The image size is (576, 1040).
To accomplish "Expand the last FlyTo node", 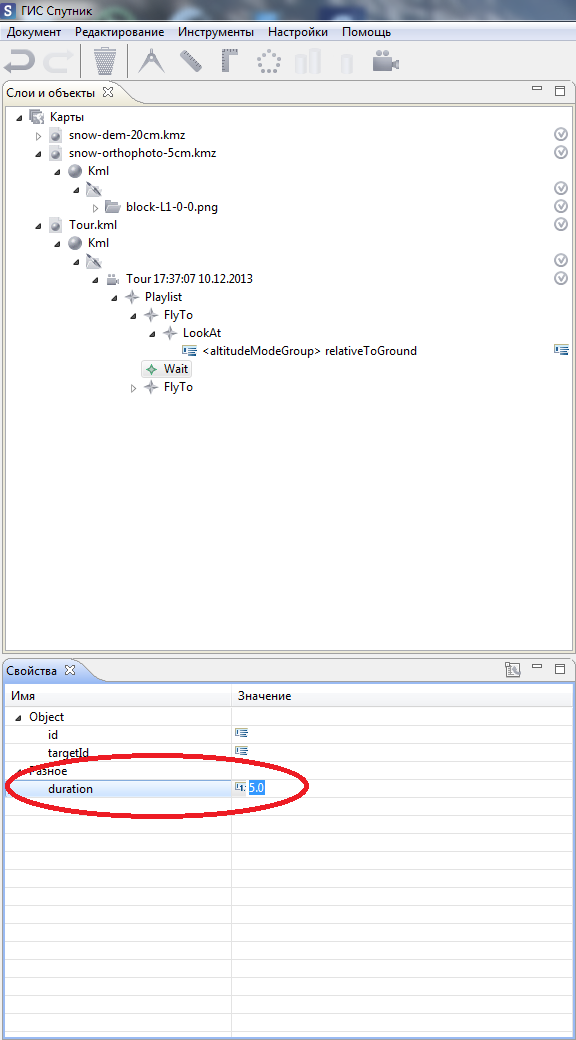I will coord(133,387).
